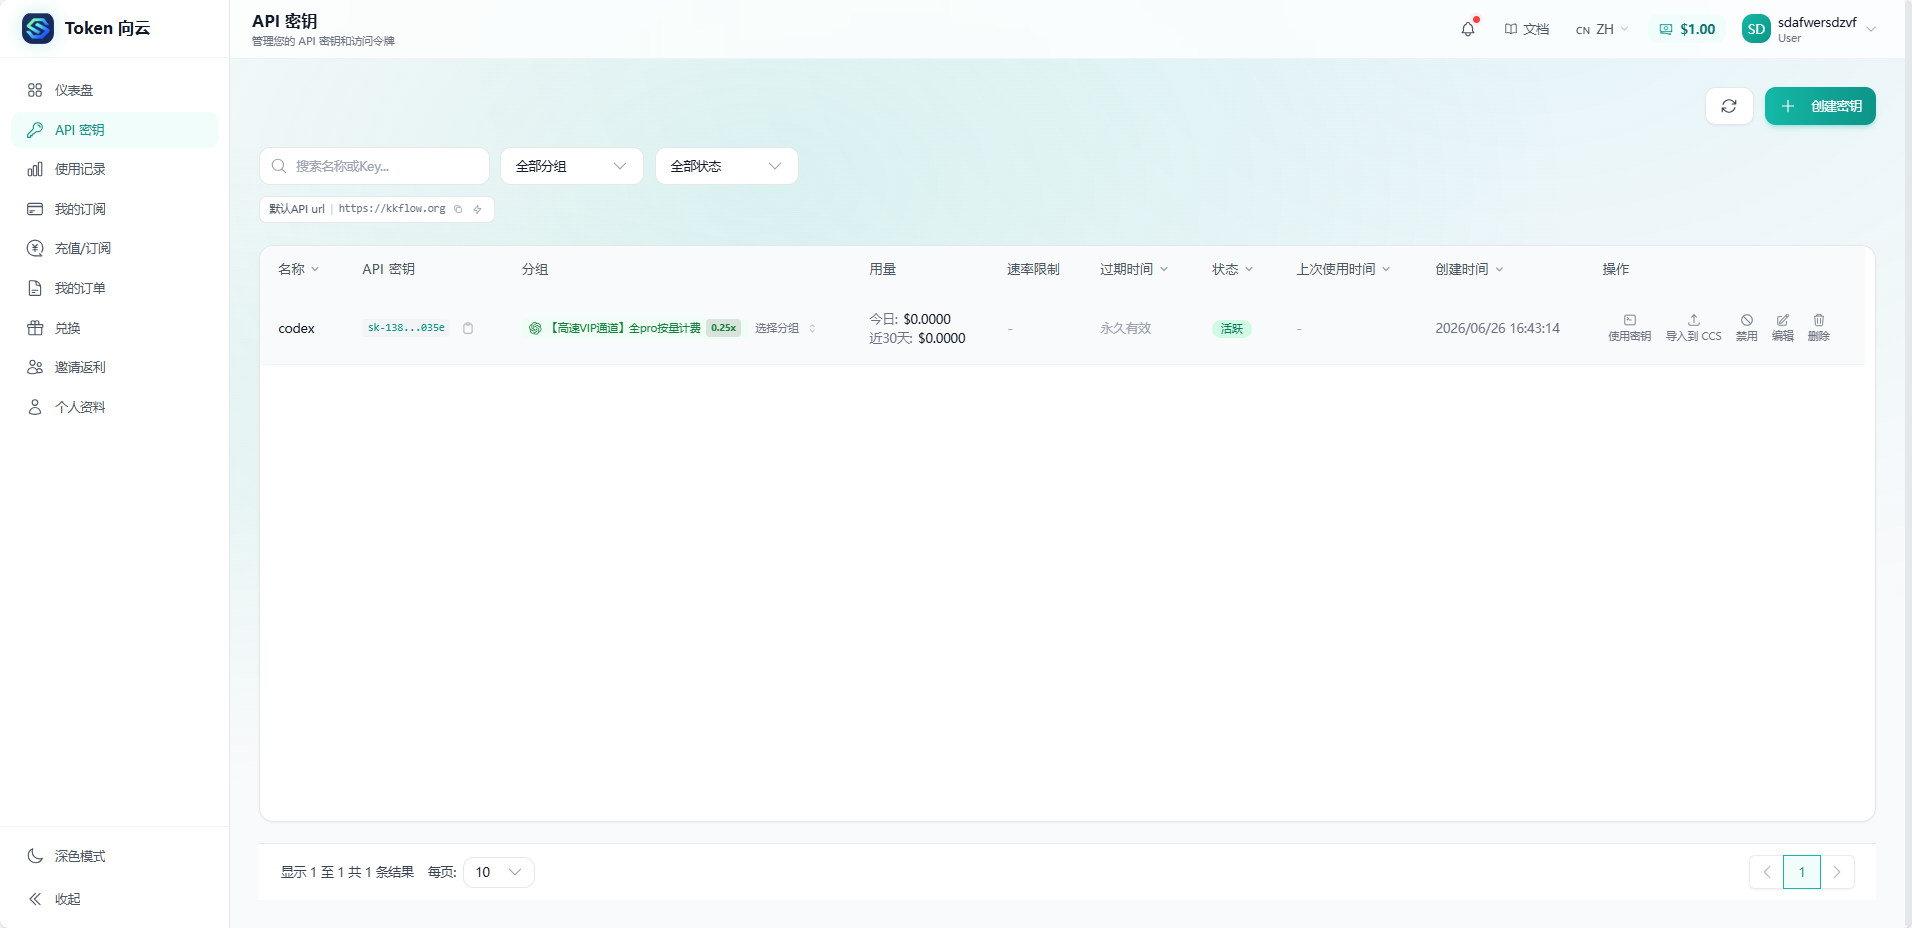Copy the default API url kkflow.org
The image size is (1912, 928).
click(458, 209)
